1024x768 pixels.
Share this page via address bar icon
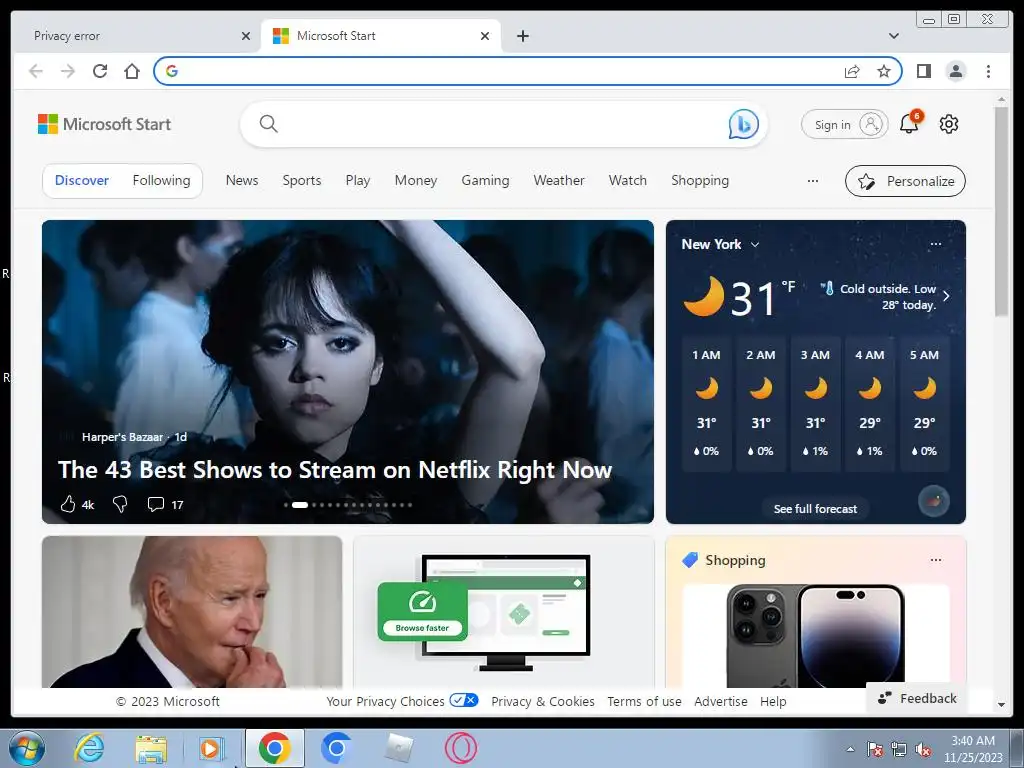(x=852, y=71)
